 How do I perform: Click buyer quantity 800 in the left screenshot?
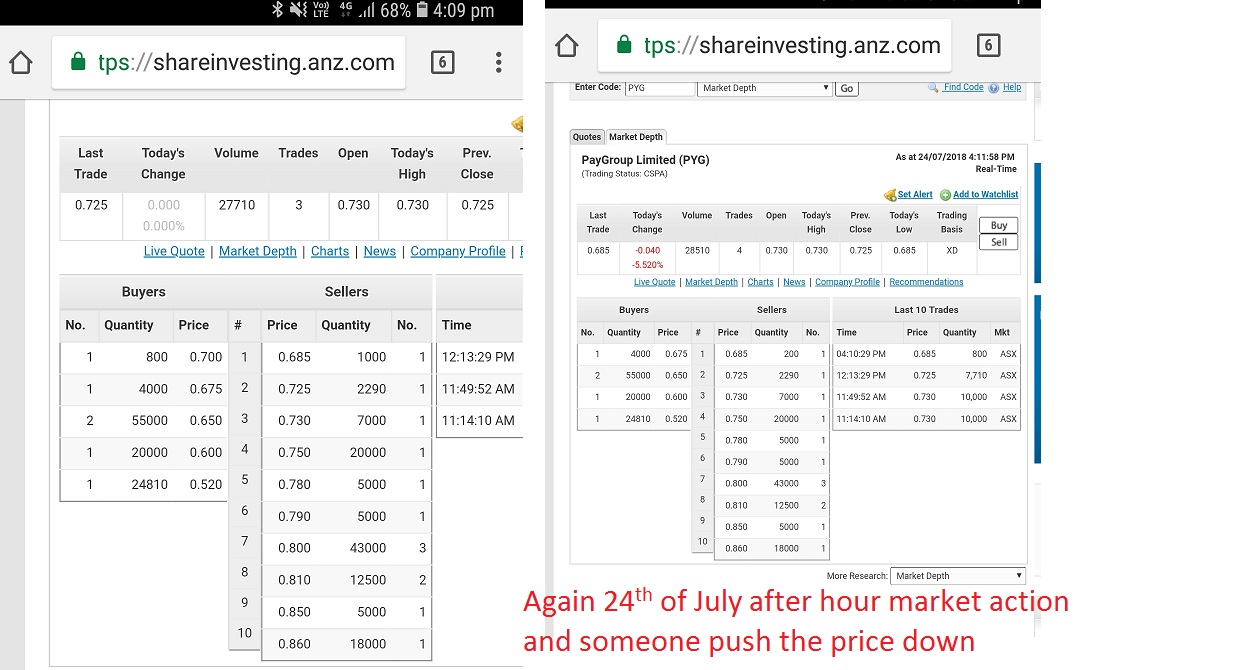tap(156, 357)
